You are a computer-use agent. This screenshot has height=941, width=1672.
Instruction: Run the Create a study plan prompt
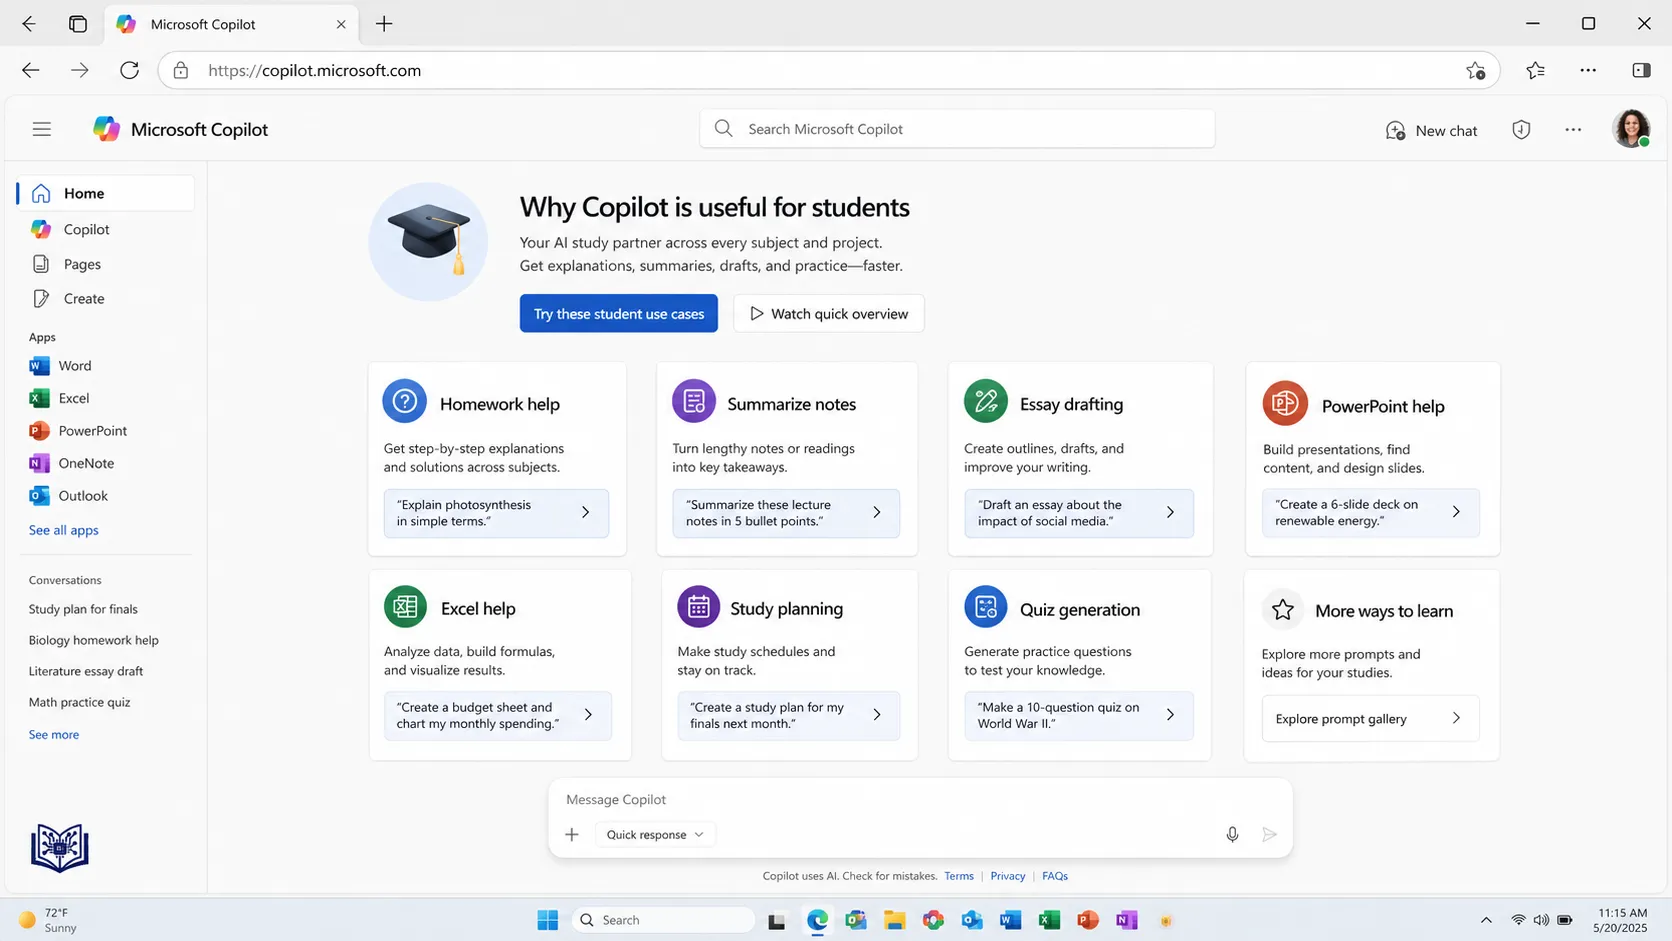[x=788, y=715]
